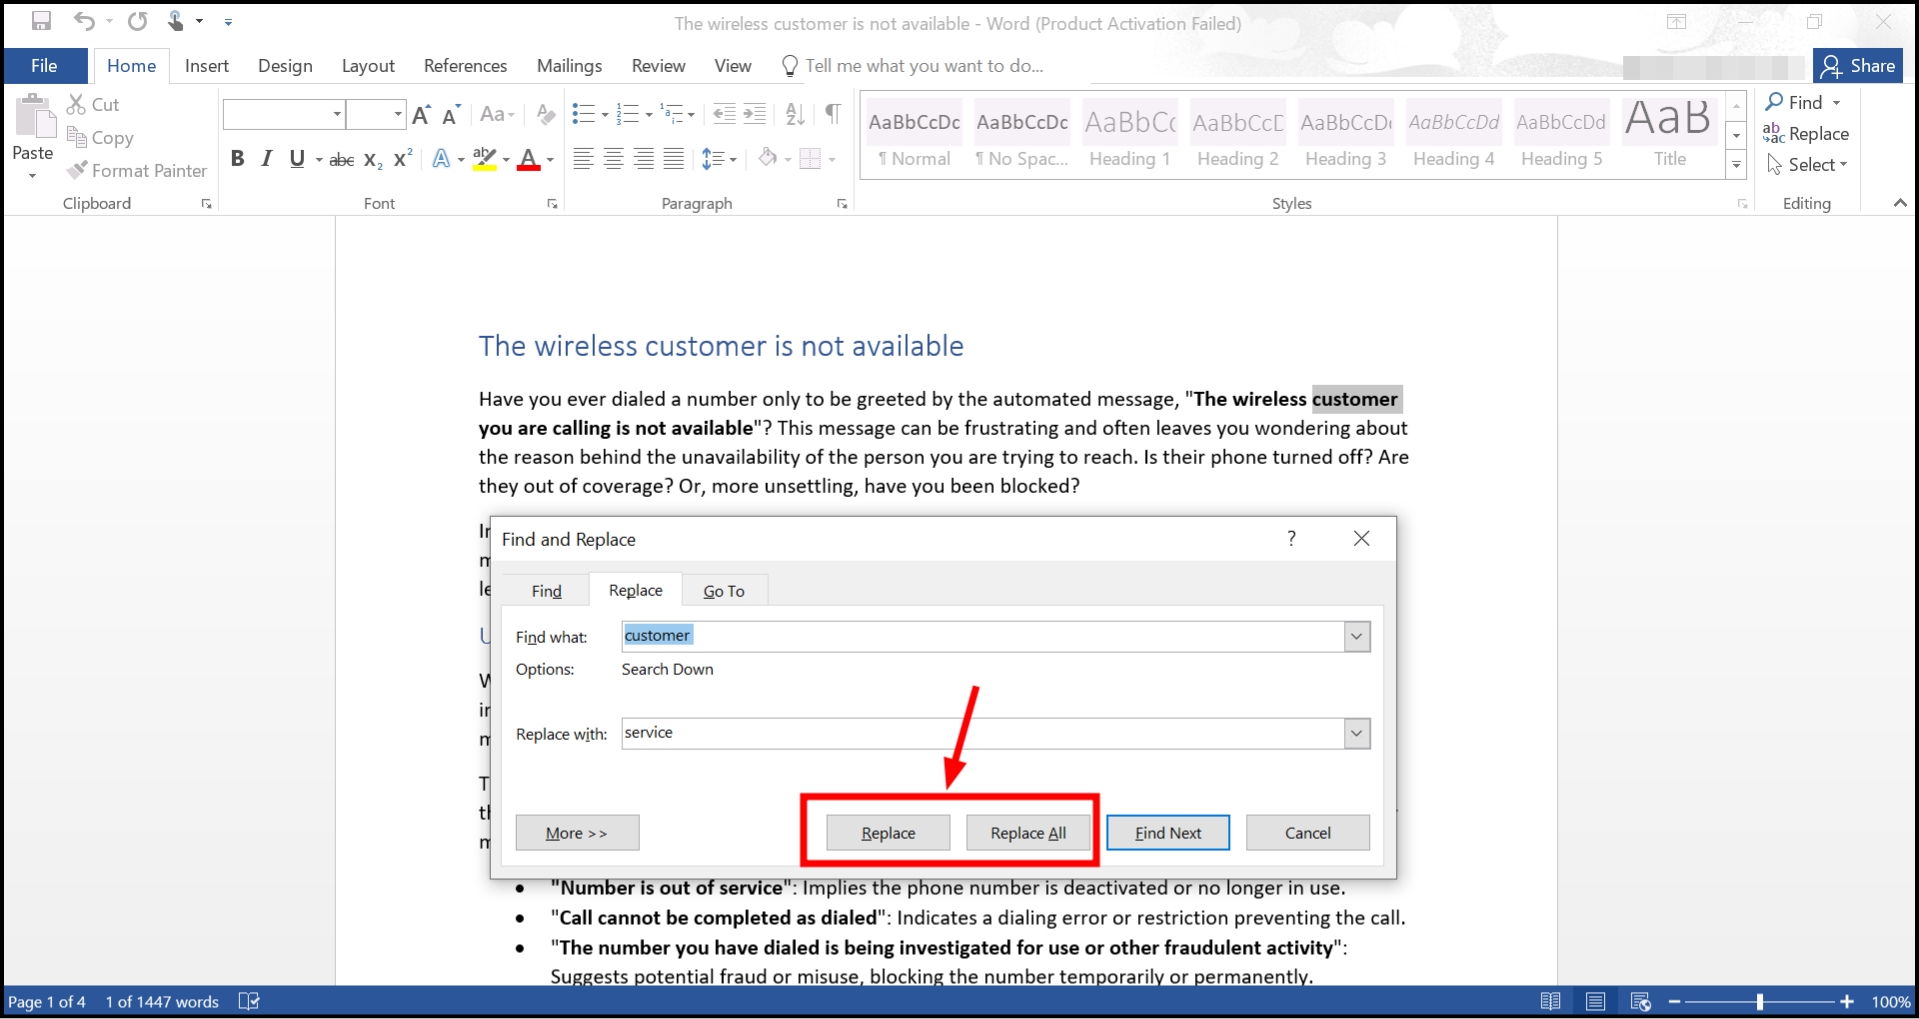1919x1019 pixels.
Task: Click the Save icon in title bar
Action: click(x=41, y=21)
